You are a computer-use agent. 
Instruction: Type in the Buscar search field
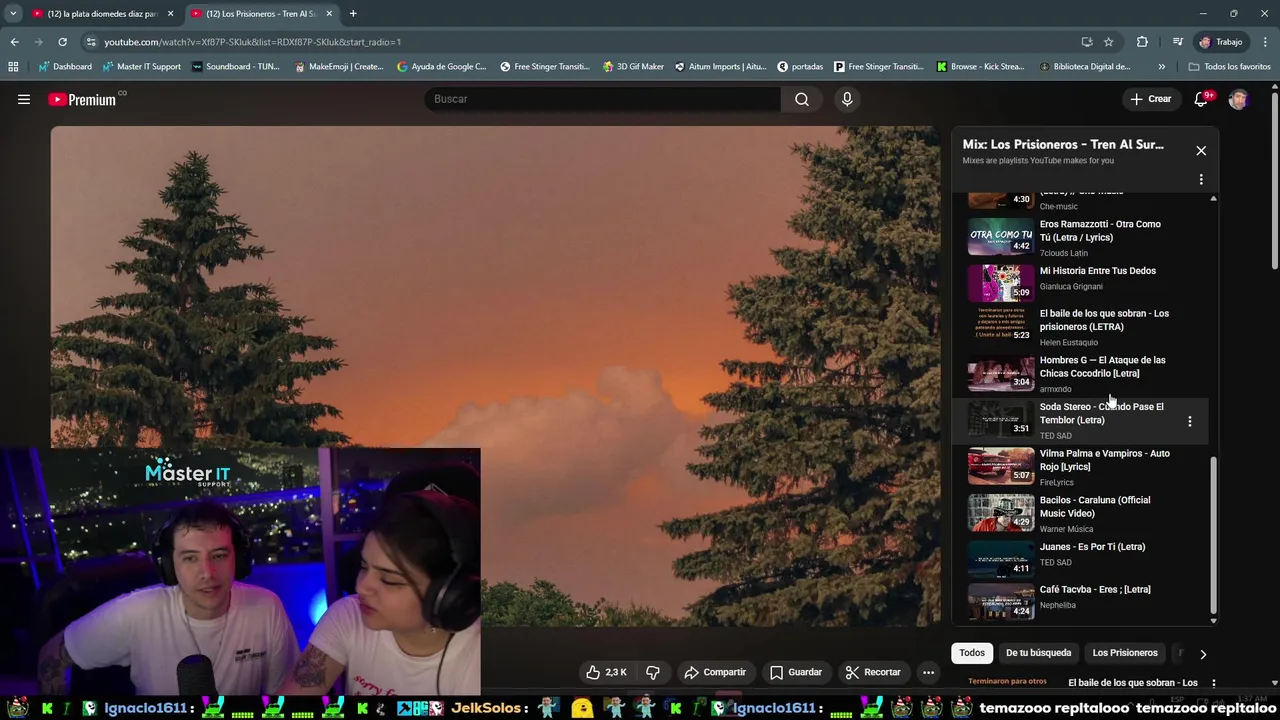coord(603,99)
